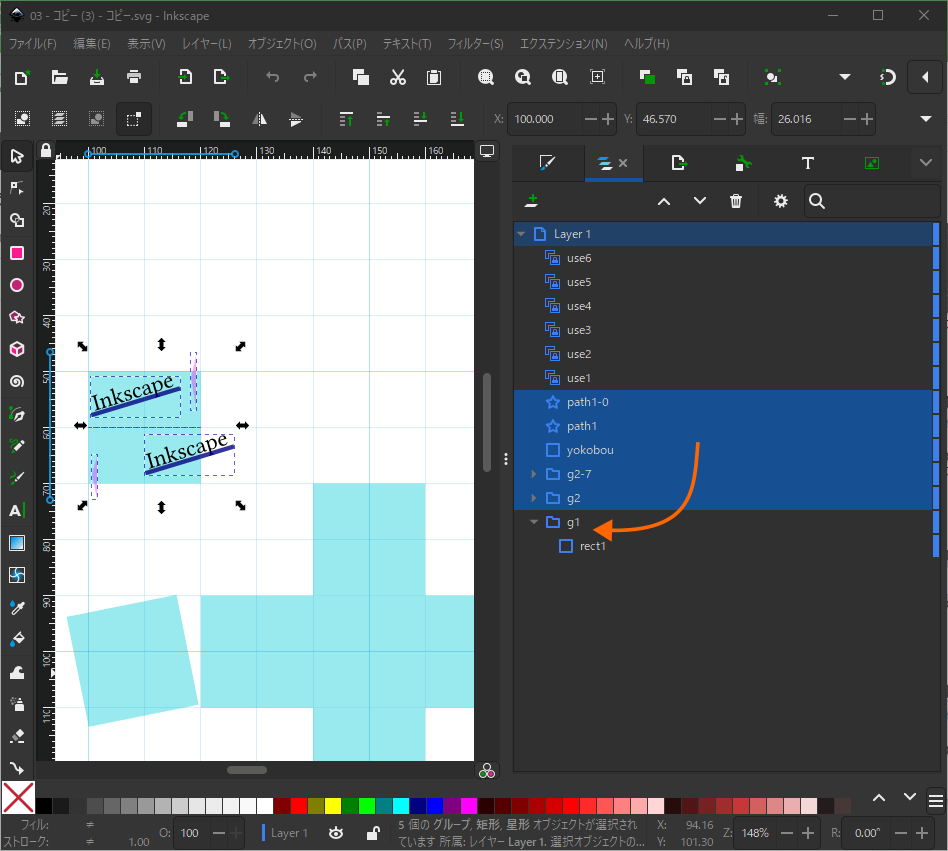This screenshot has height=851, width=948.
Task: Move layer up with arrow button
Action: coord(664,201)
